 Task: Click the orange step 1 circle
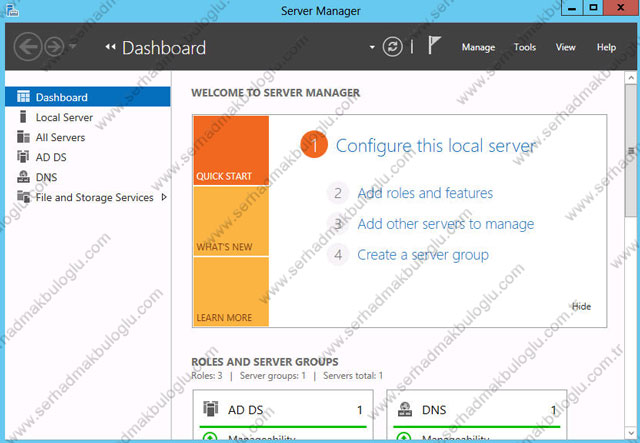(x=314, y=144)
